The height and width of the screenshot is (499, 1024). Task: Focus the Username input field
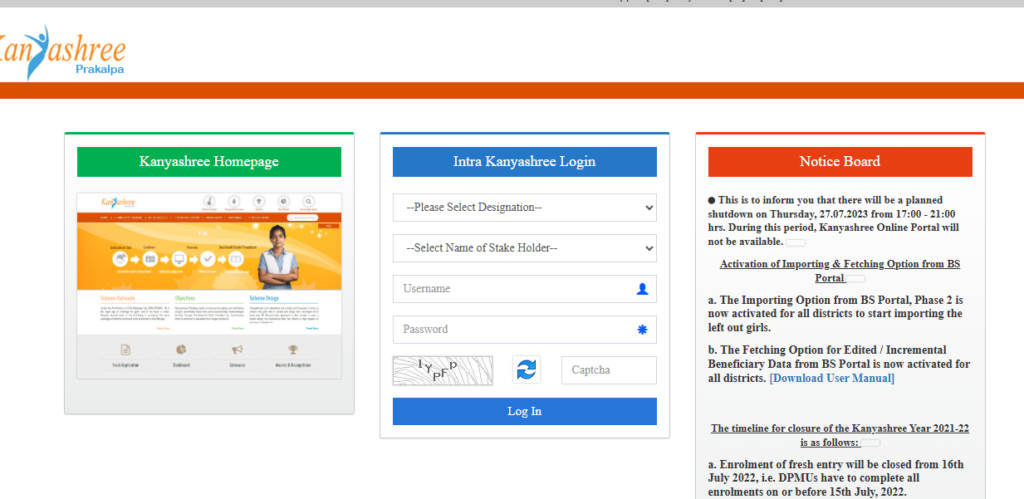pyautogui.click(x=524, y=289)
